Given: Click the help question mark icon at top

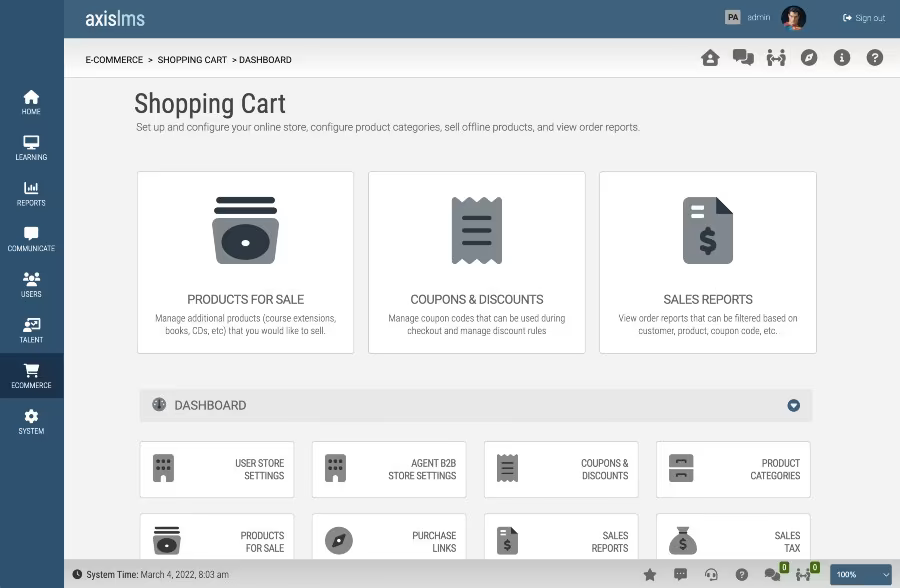Looking at the screenshot, I should click(x=875, y=57).
